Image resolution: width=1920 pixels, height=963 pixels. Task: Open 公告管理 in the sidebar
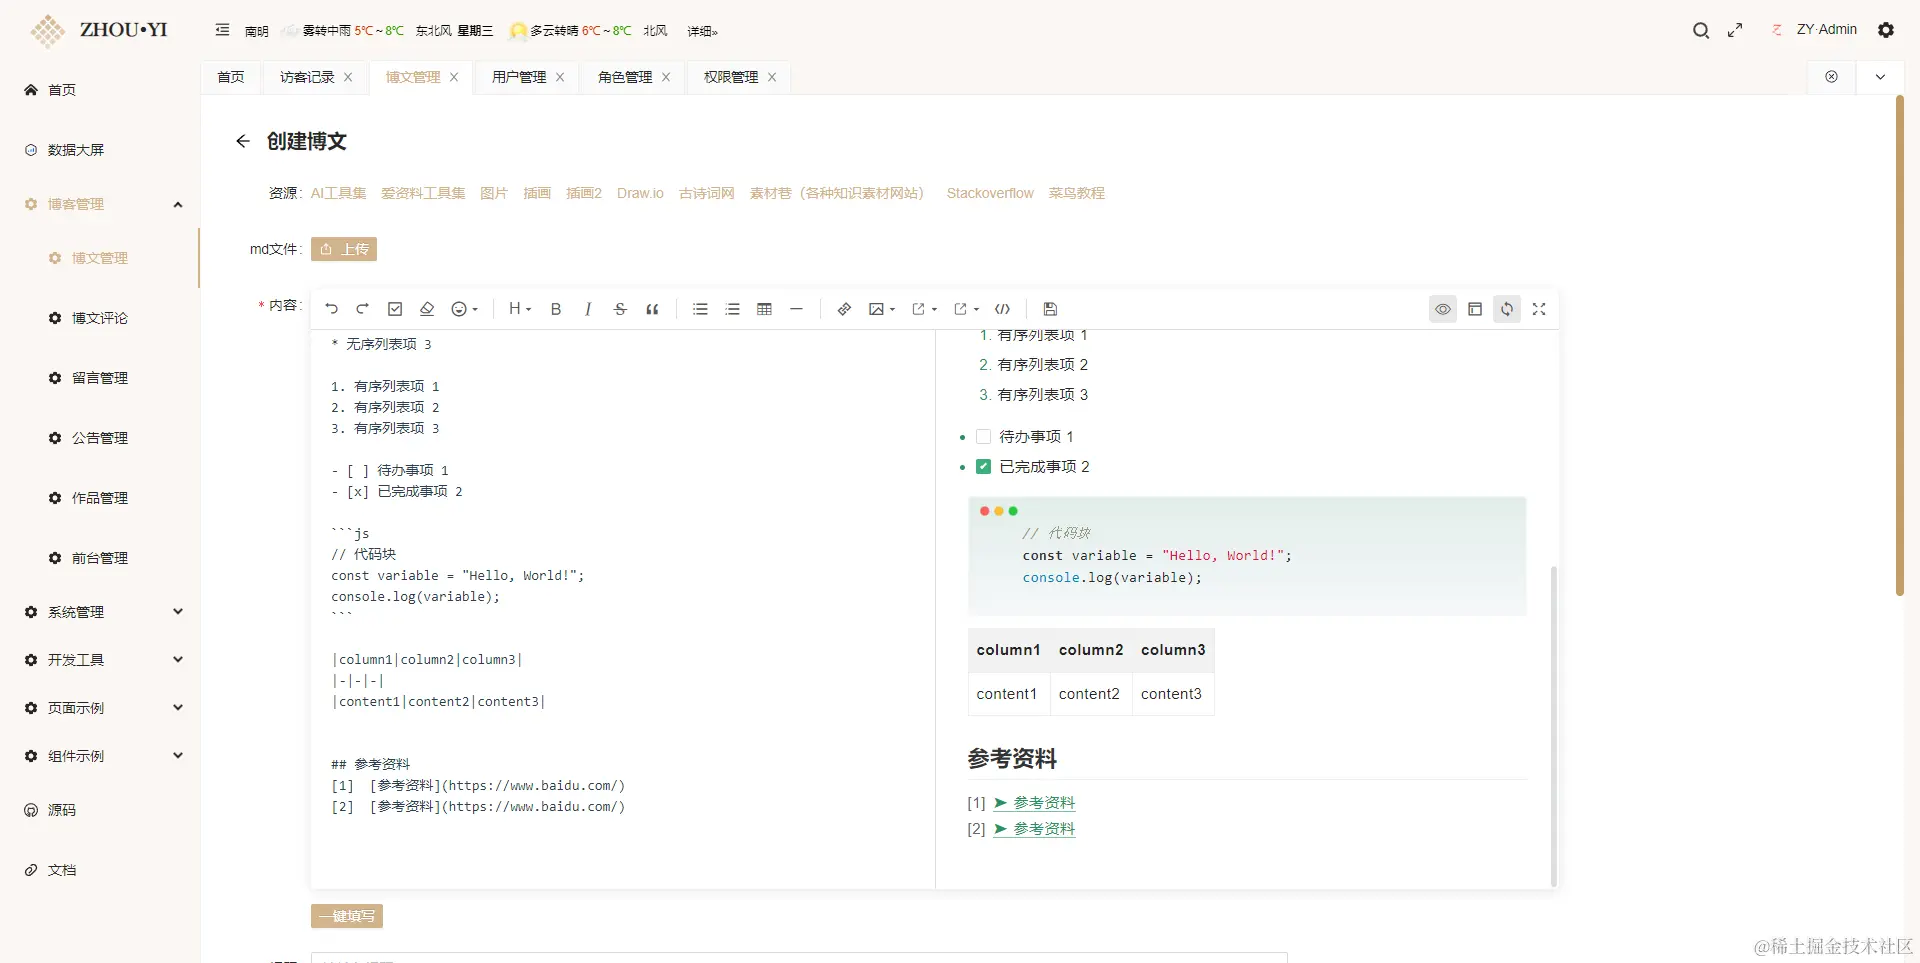[x=100, y=438]
